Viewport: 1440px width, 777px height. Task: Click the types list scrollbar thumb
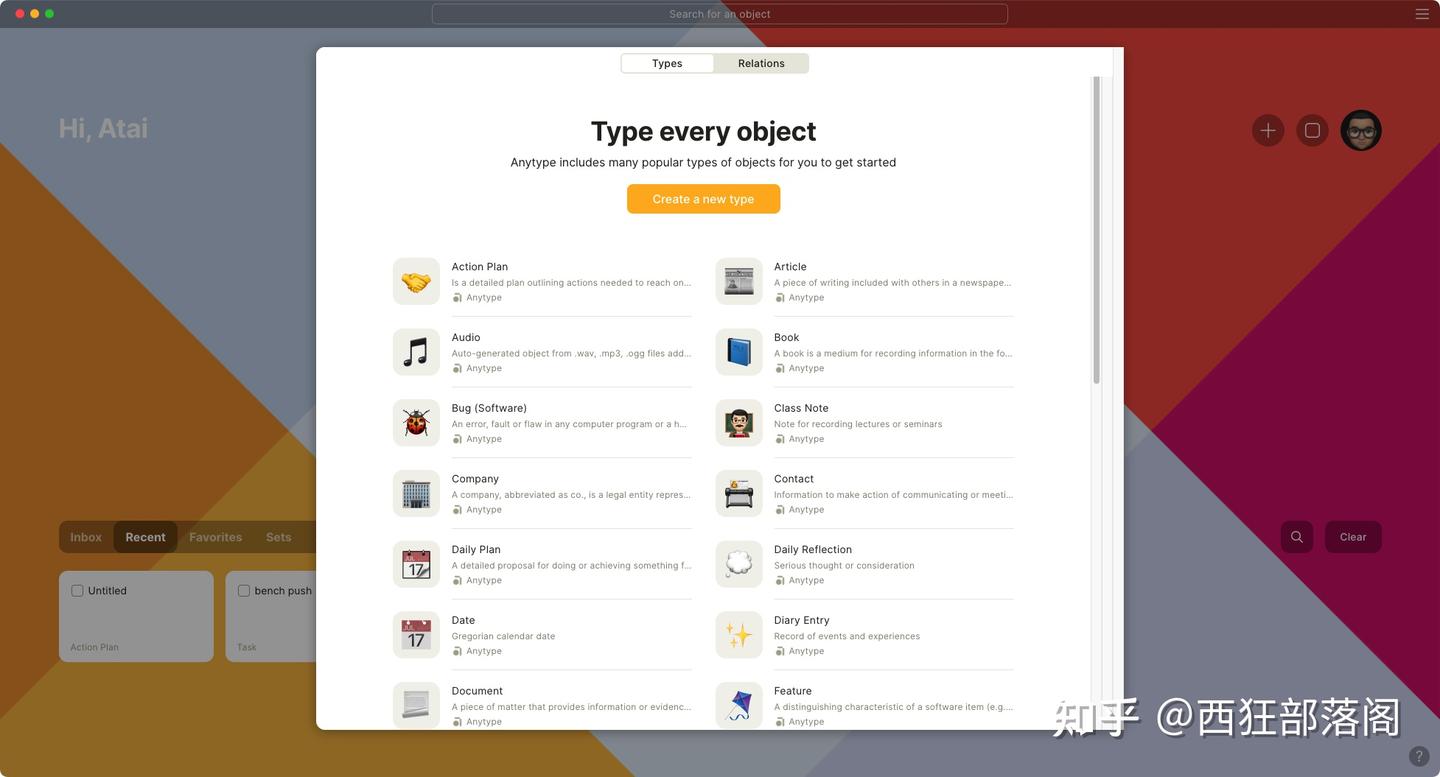coord(1097,230)
